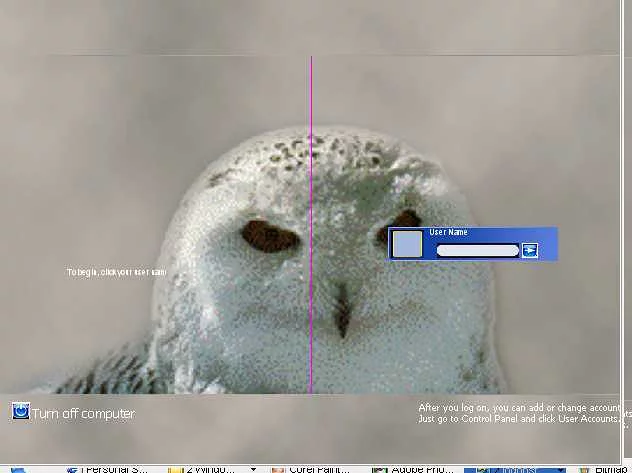Screen dimensions: 632x473
Task: Click the 'After you log on' hint text
Action: (520, 413)
